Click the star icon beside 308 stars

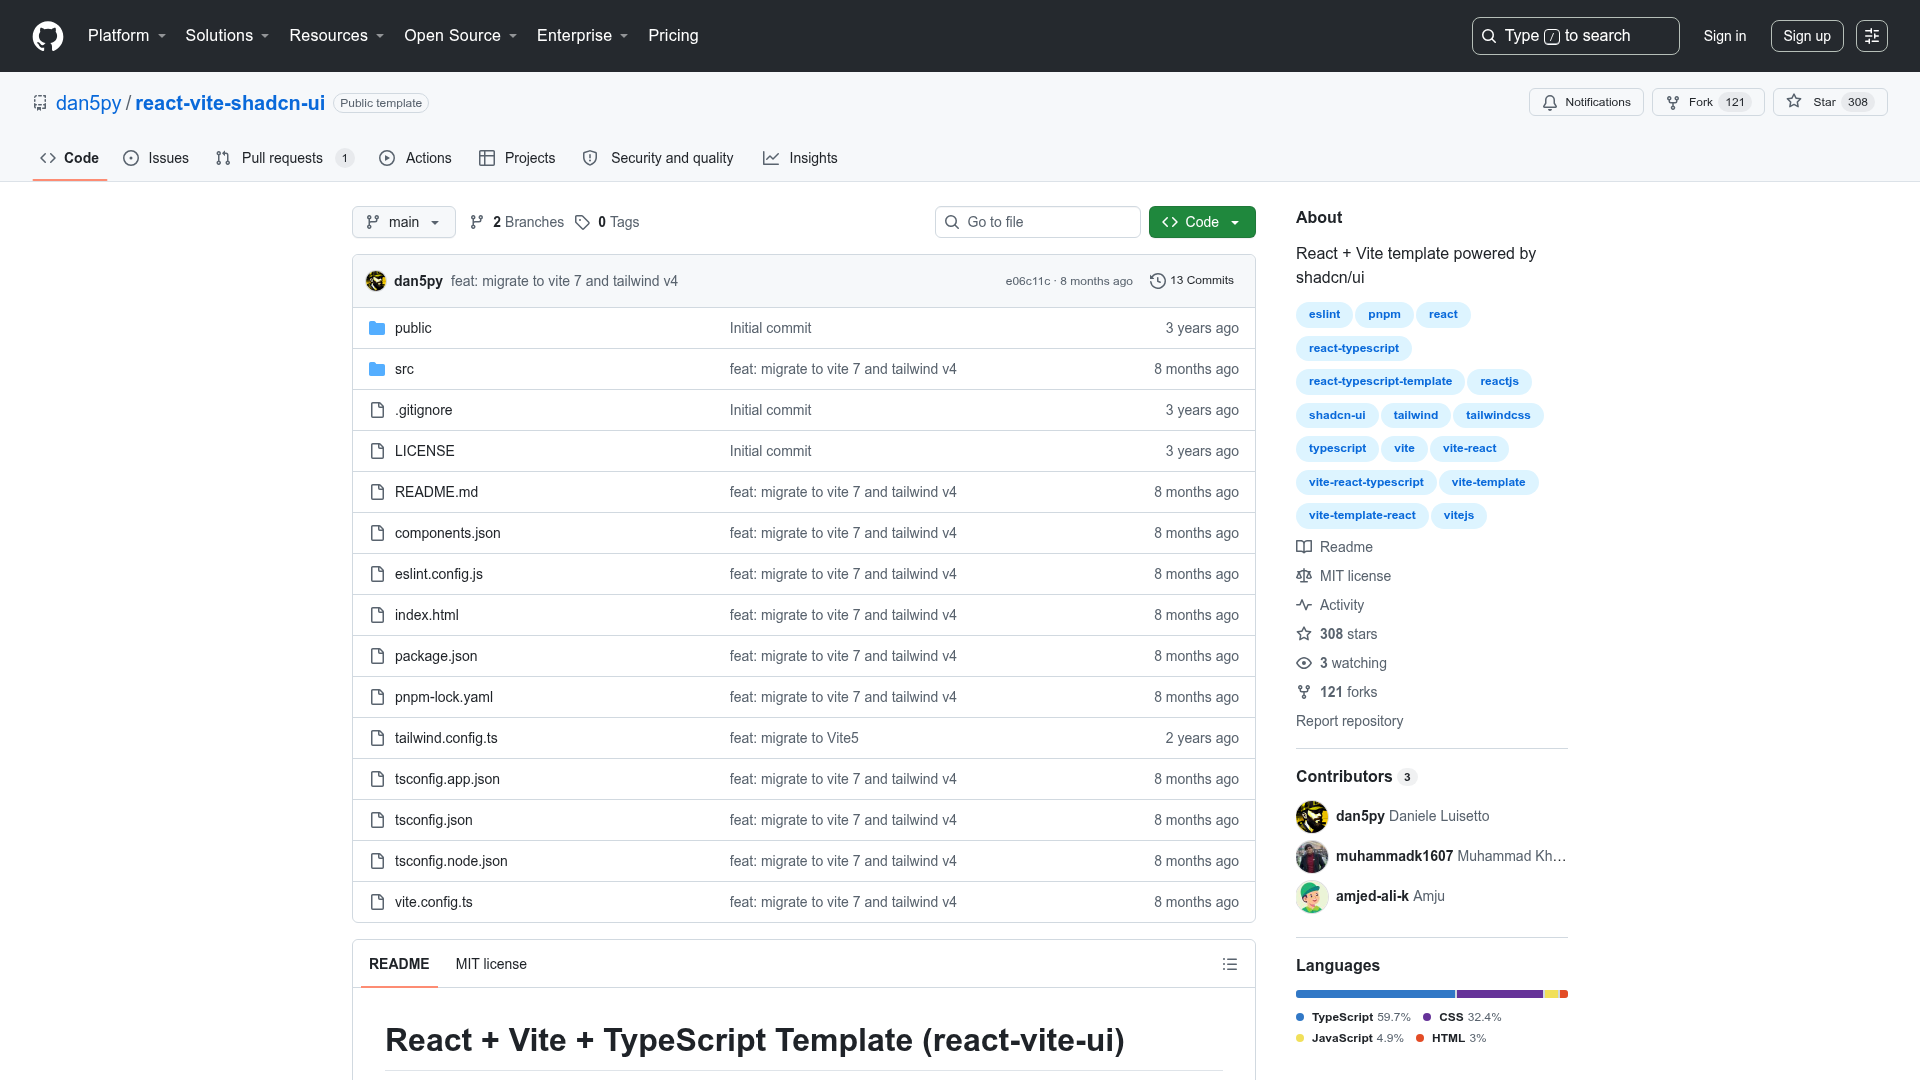coord(1304,634)
